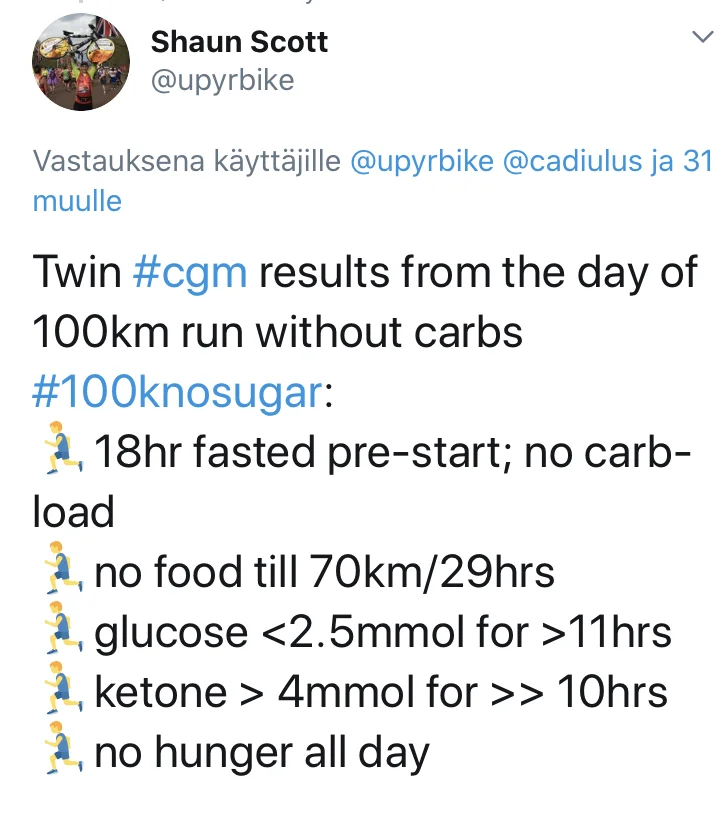Tap runner emoji before "no food till 70km"
This screenshot has width=719, height=830.
[x=58, y=572]
